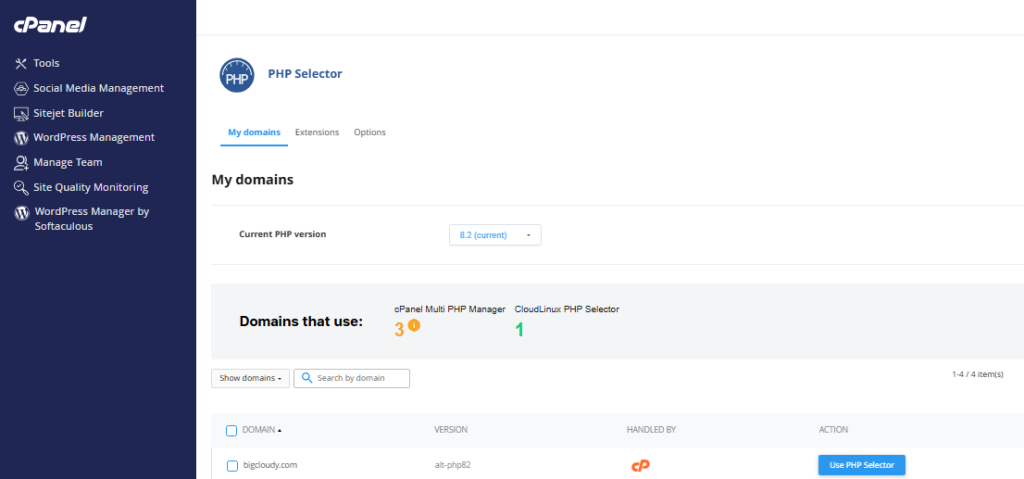Image resolution: width=1024 pixels, height=479 pixels.
Task: Click the Social Media Management icon
Action: tap(21, 88)
